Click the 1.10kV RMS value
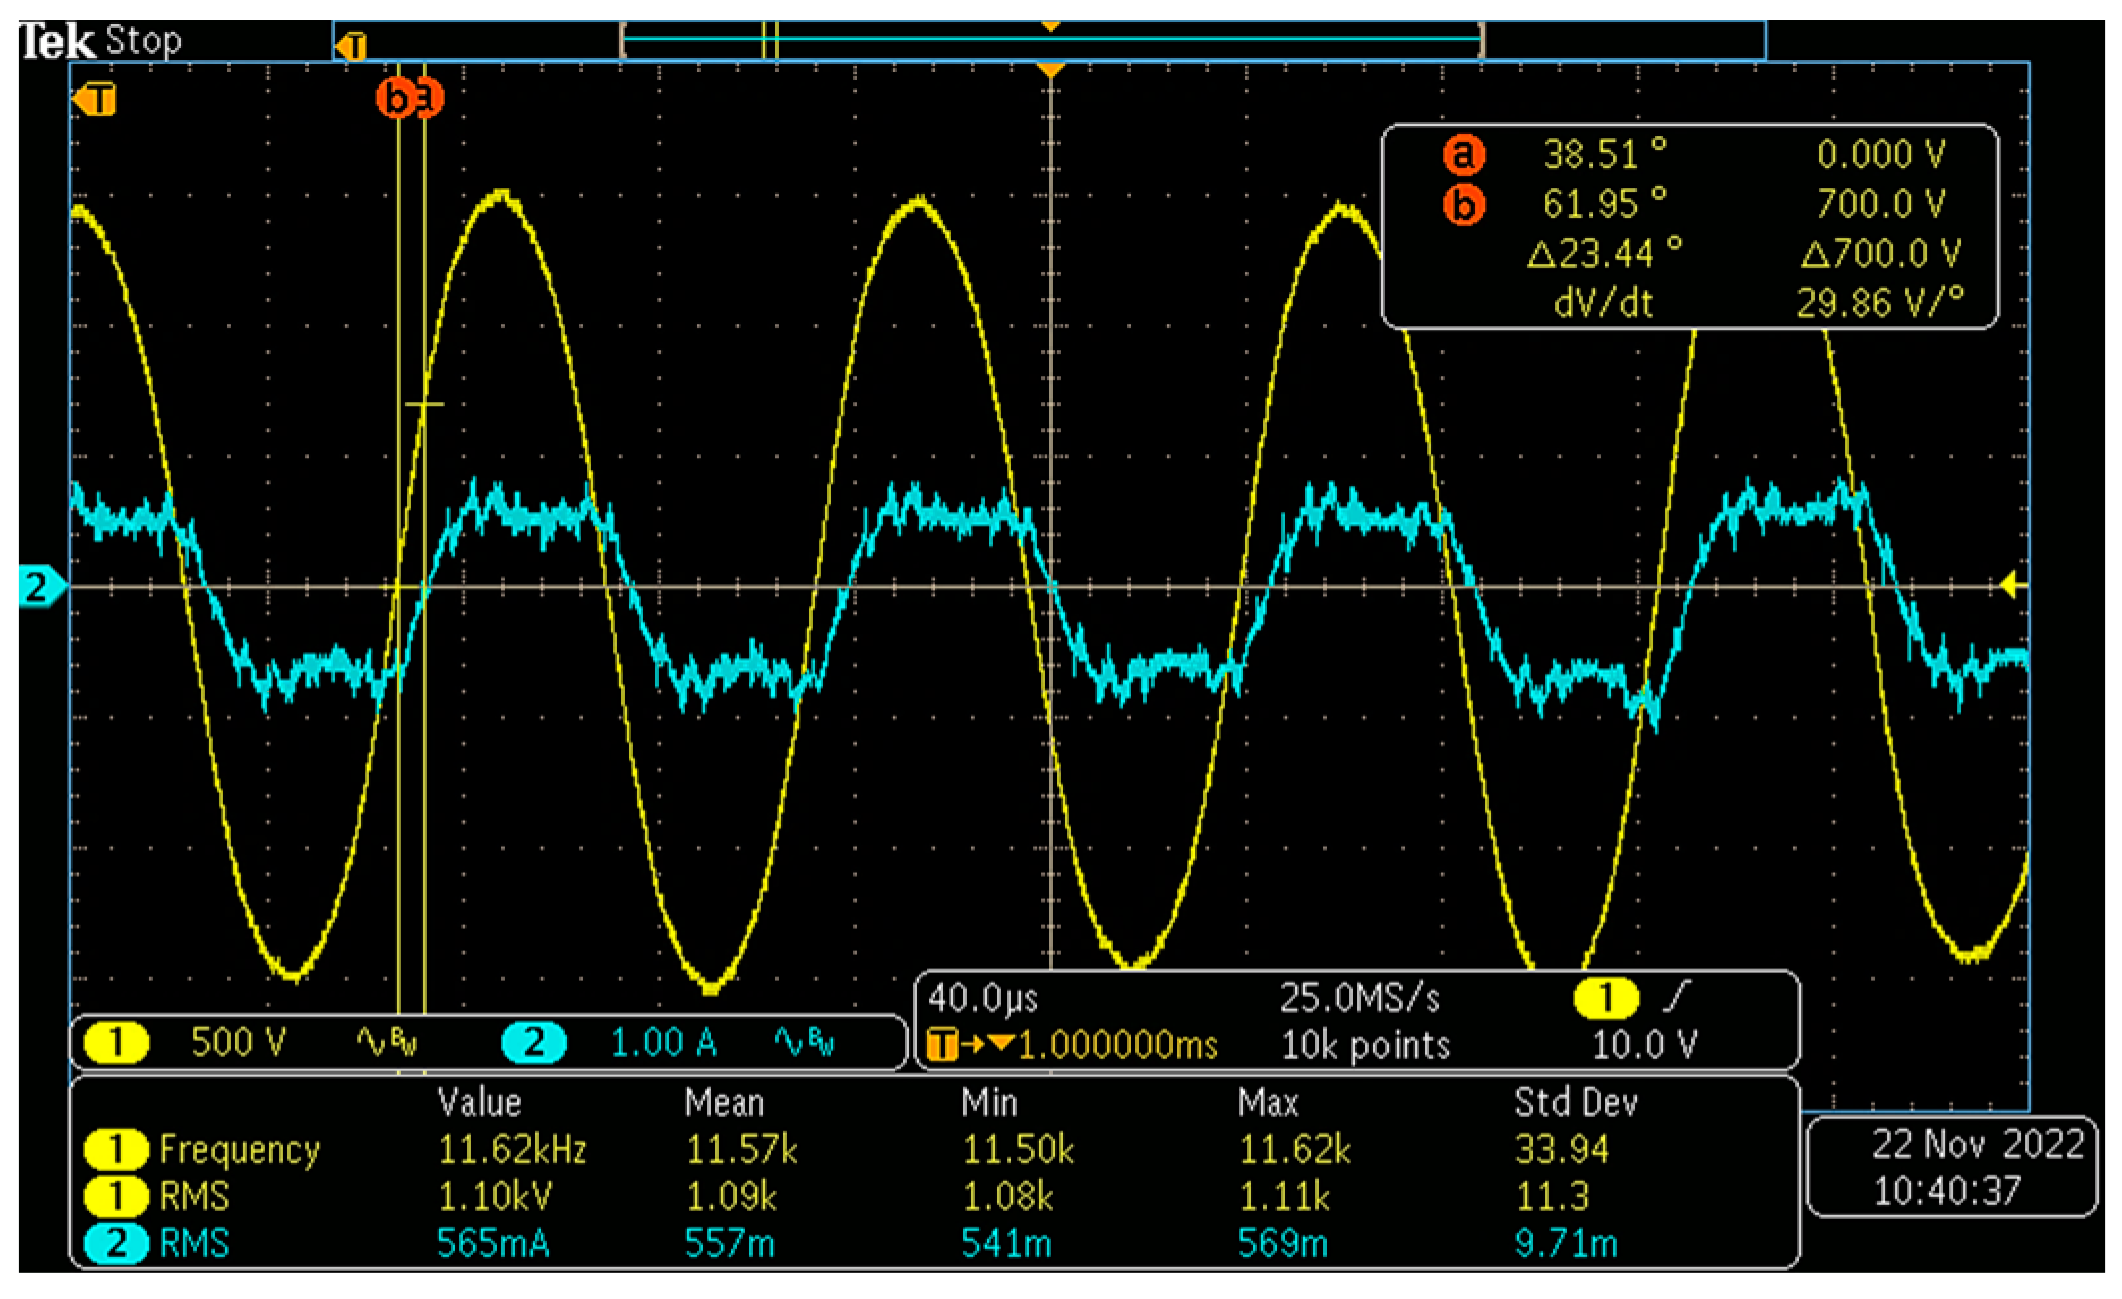The image size is (2122, 1299). pyautogui.click(x=494, y=1196)
